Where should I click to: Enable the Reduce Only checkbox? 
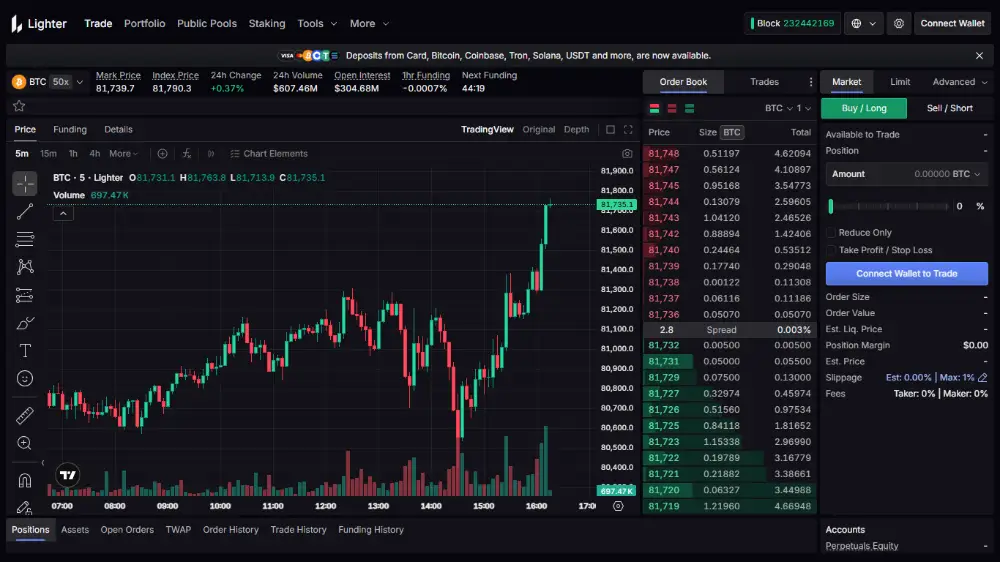pos(830,233)
